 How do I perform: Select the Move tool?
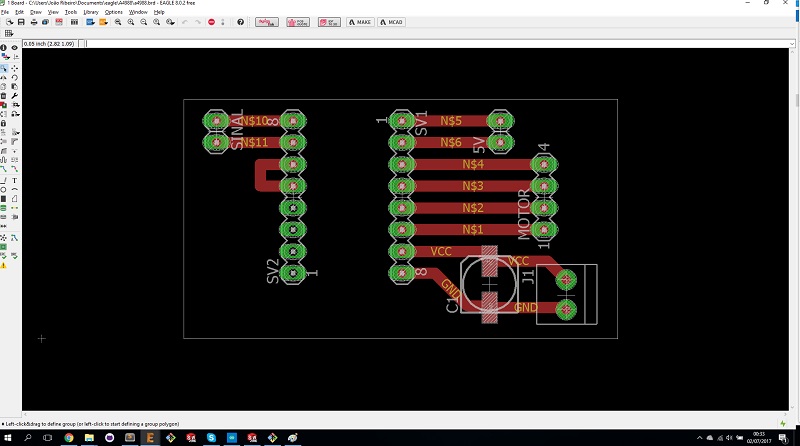pos(15,68)
